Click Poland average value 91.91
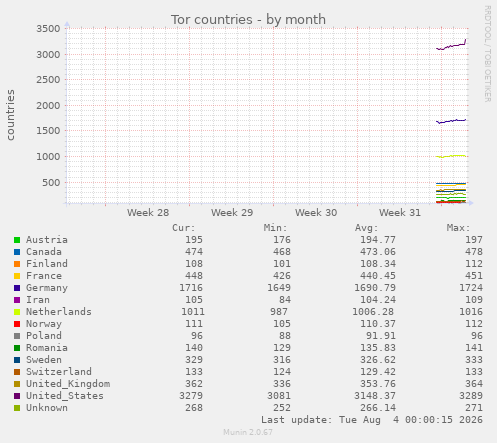The height and width of the screenshot is (443, 497). pos(381,336)
